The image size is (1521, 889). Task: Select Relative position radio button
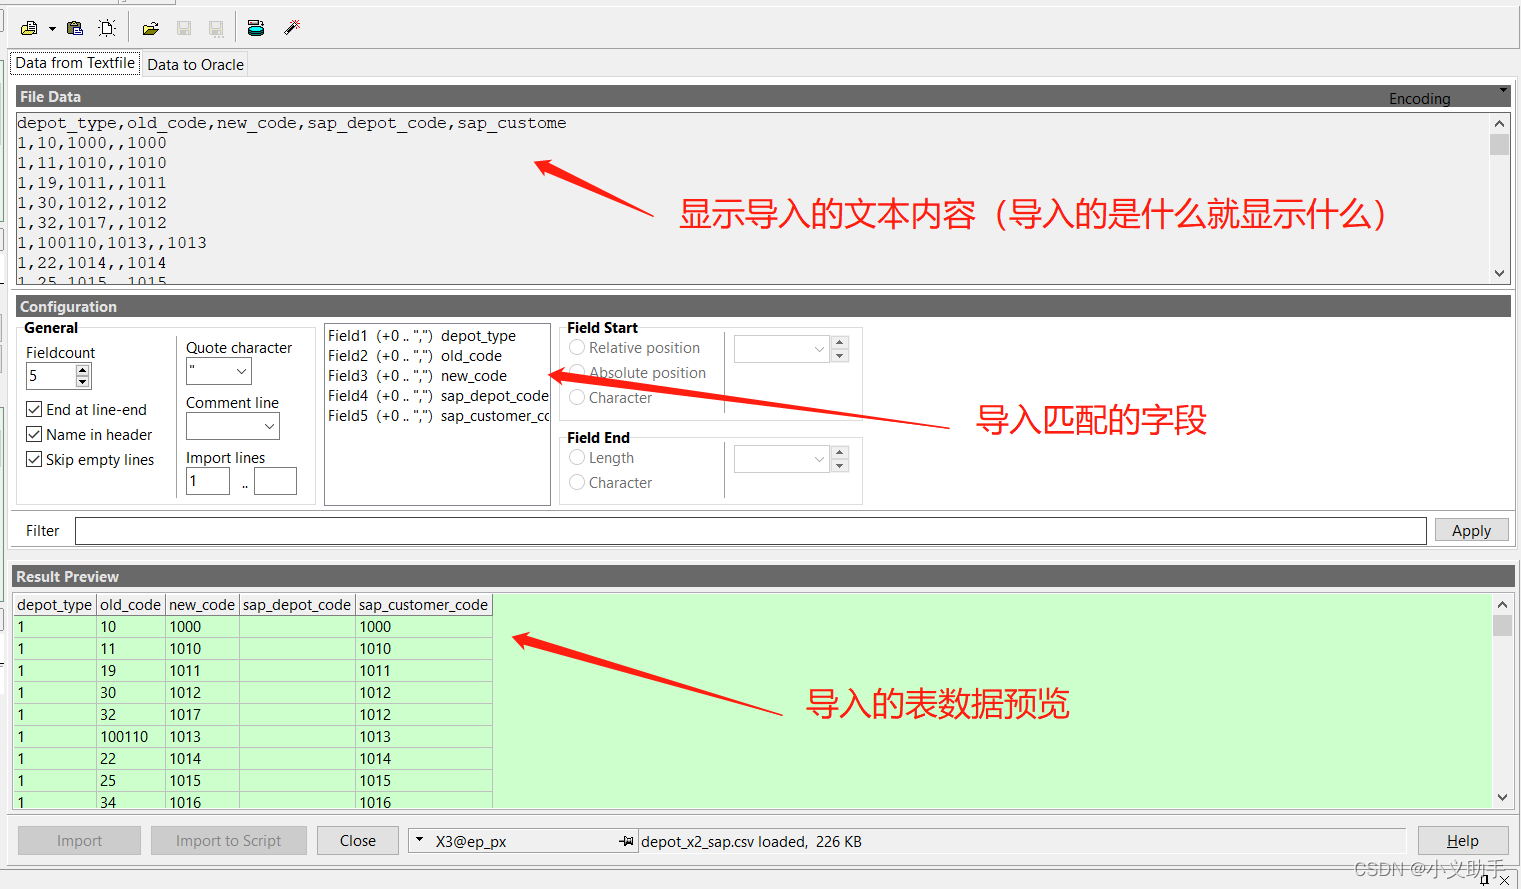pos(577,347)
